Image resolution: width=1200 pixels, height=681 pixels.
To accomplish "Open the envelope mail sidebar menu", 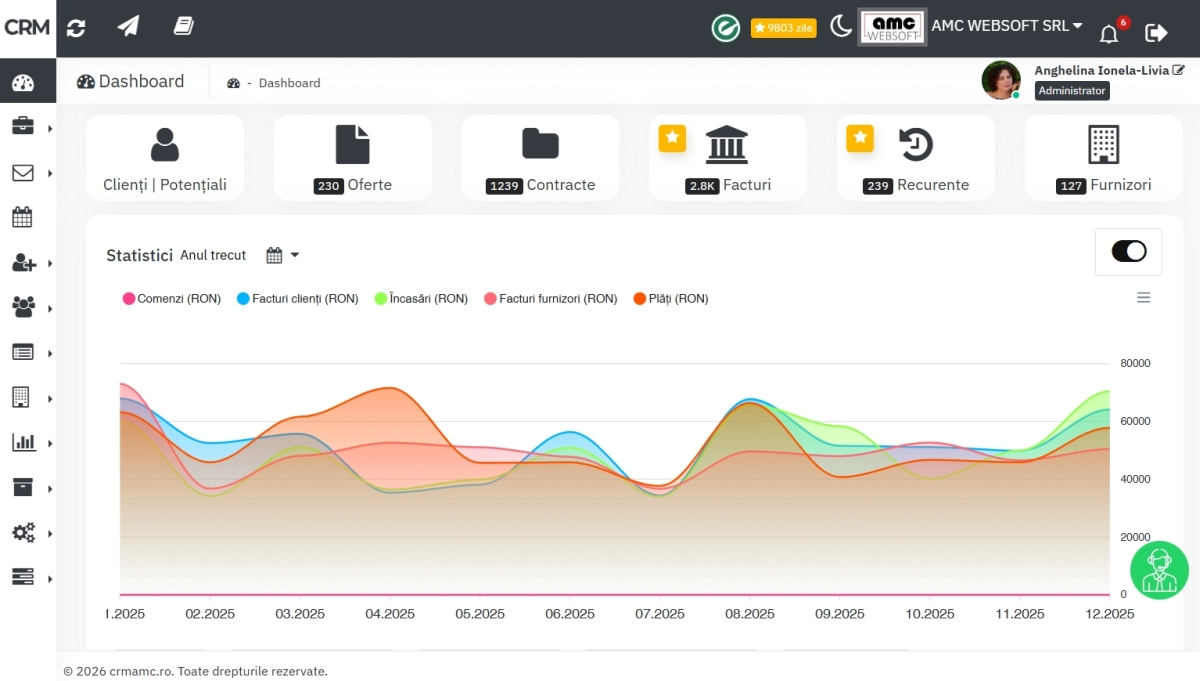I will [x=23, y=173].
